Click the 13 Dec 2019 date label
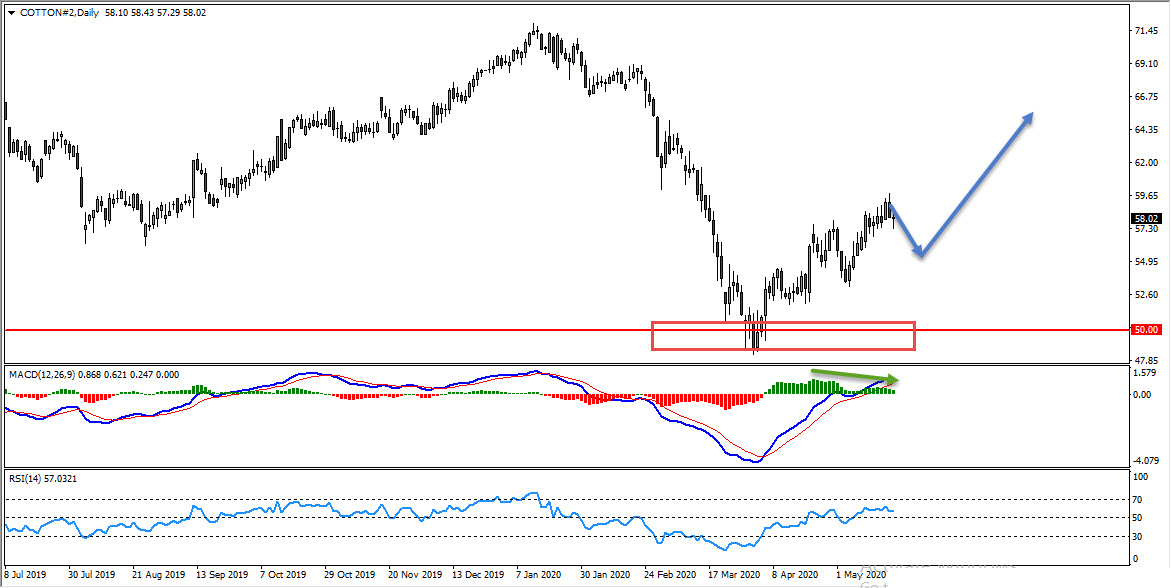This screenshot has height=588, width=1171. tap(479, 576)
